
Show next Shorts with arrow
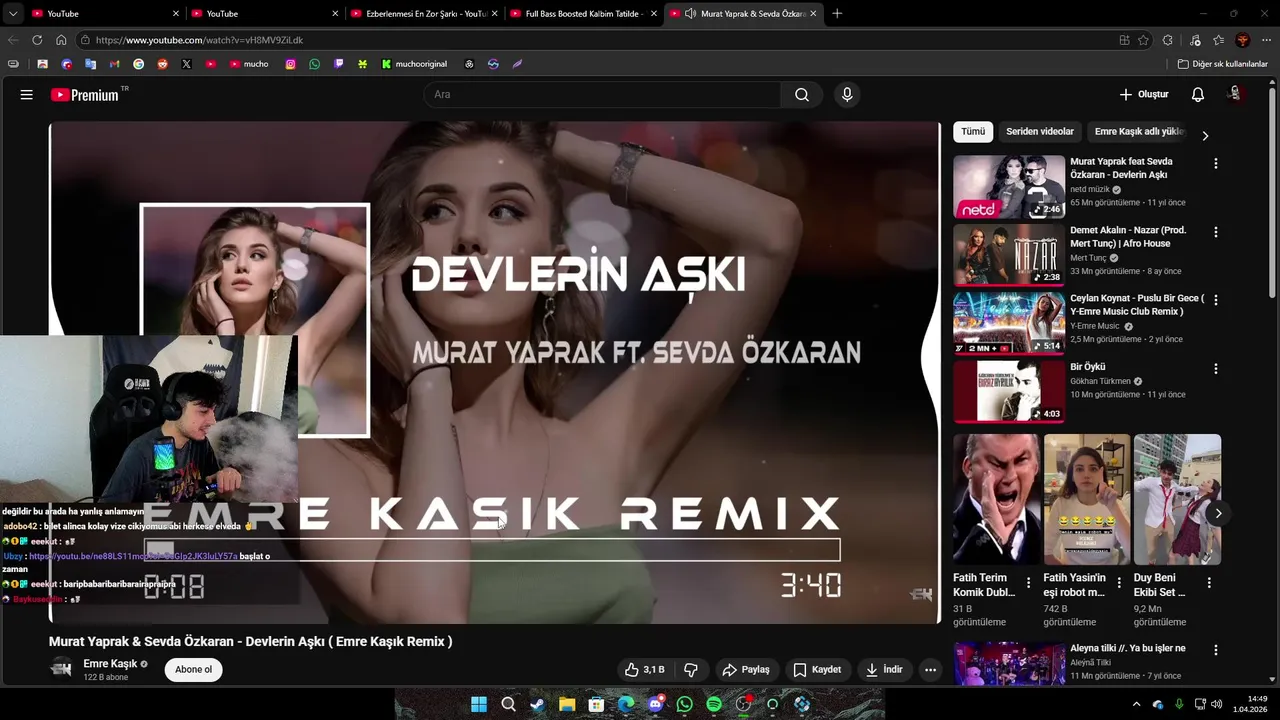pos(1218,514)
